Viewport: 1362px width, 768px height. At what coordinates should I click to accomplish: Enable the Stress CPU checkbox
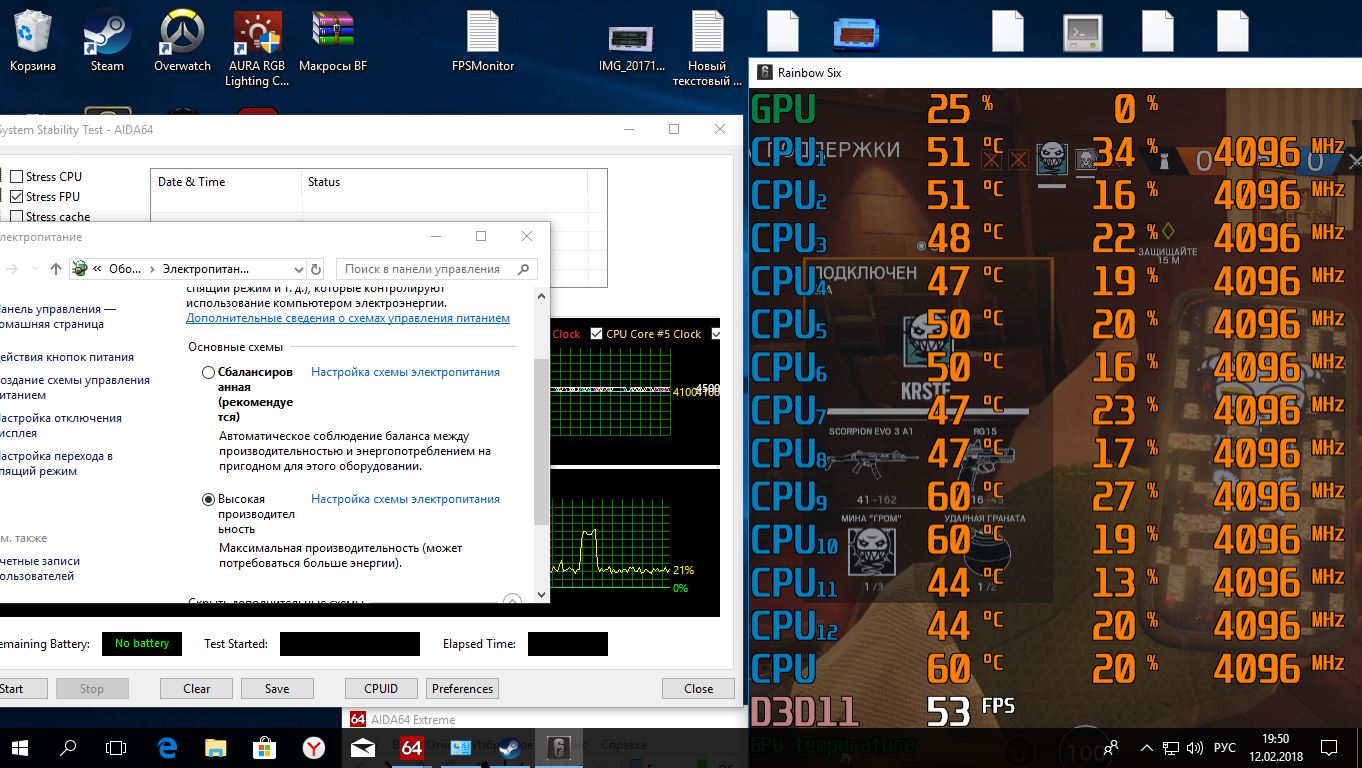(16, 177)
